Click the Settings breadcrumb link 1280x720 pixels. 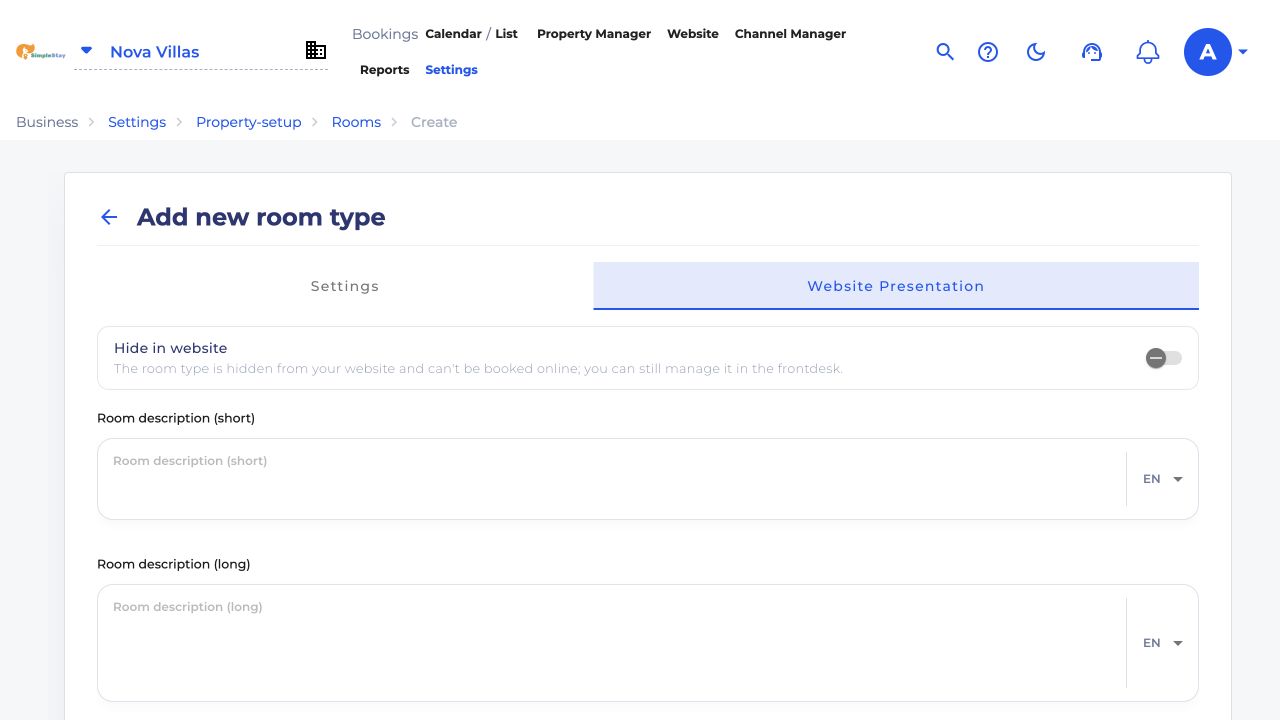click(137, 122)
